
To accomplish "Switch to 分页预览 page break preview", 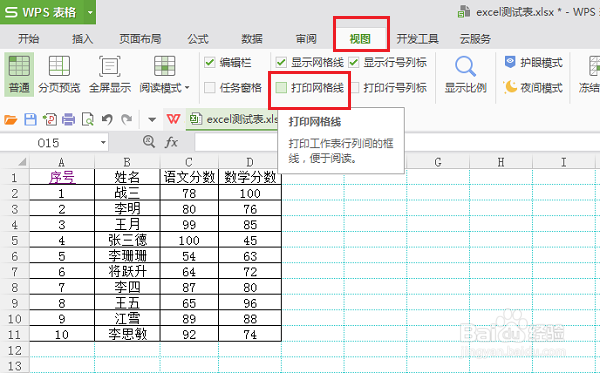I will (x=59, y=74).
